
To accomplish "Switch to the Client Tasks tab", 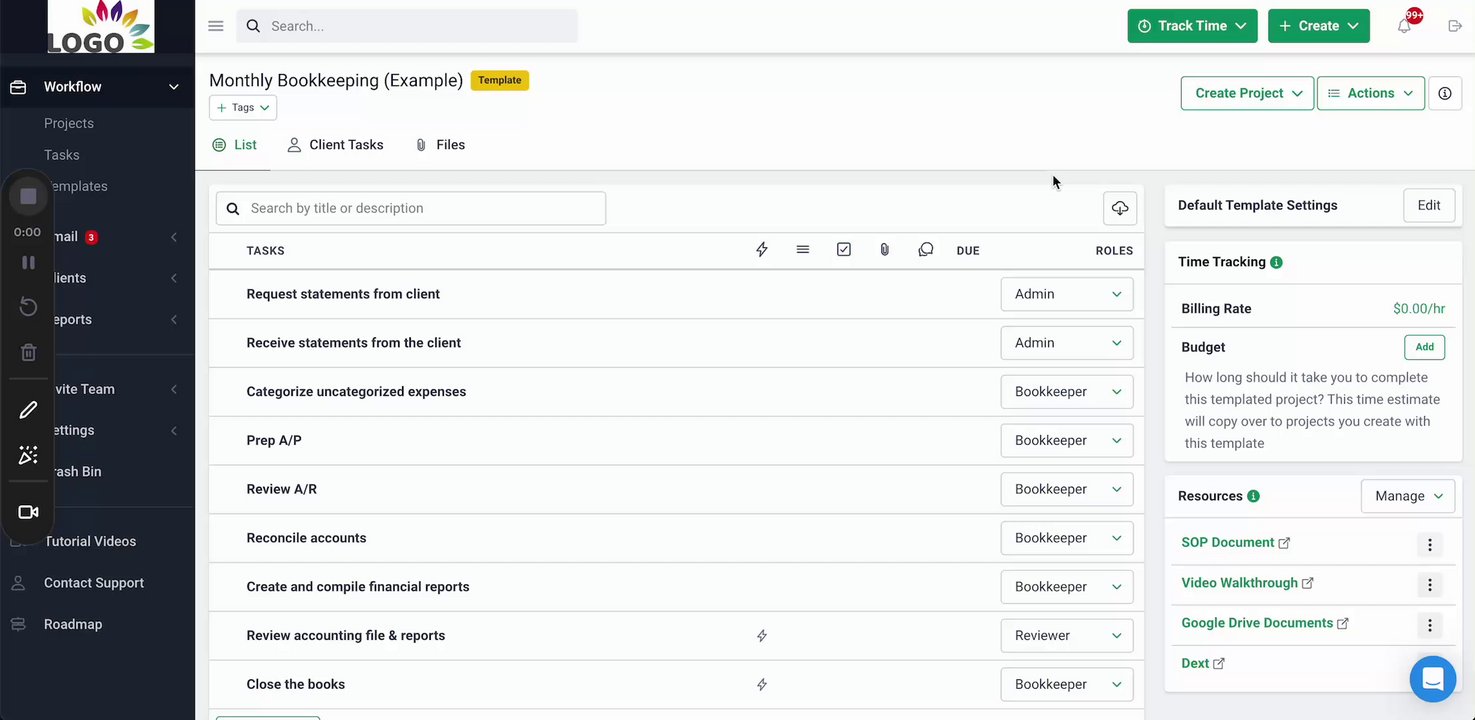I will [335, 145].
